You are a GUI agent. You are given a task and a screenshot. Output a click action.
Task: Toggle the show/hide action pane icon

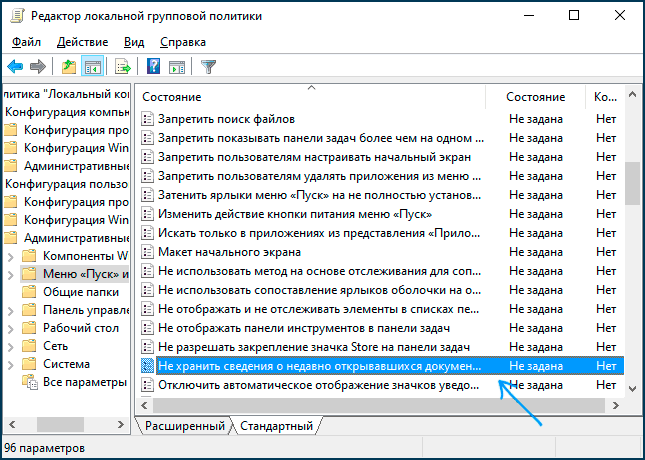pyautogui.click(x=177, y=66)
